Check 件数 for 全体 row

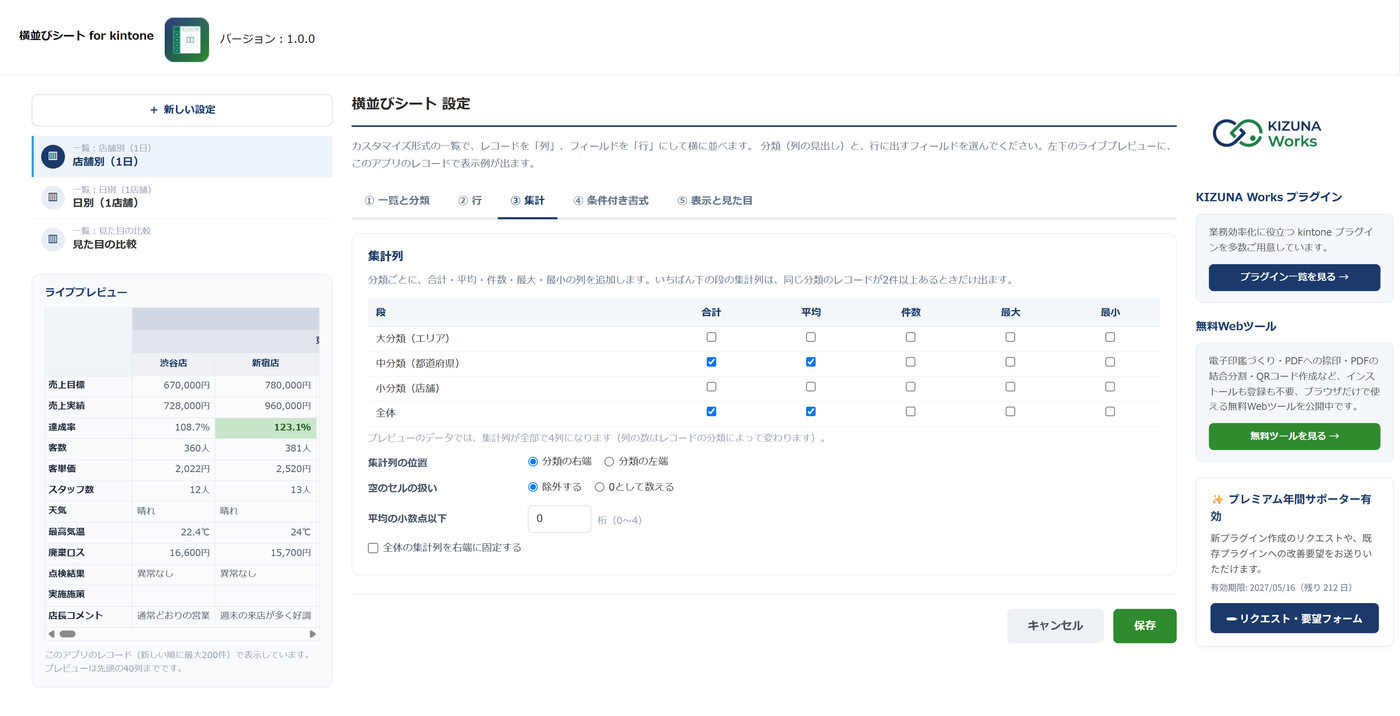910,411
